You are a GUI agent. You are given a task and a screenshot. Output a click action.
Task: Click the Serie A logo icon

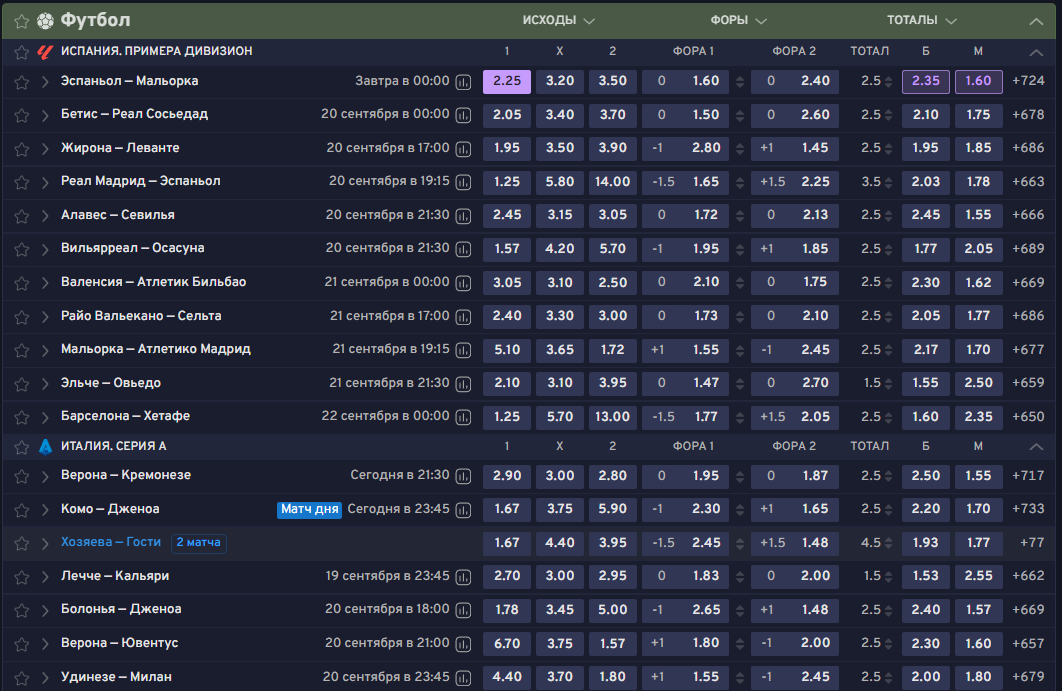tap(45, 446)
